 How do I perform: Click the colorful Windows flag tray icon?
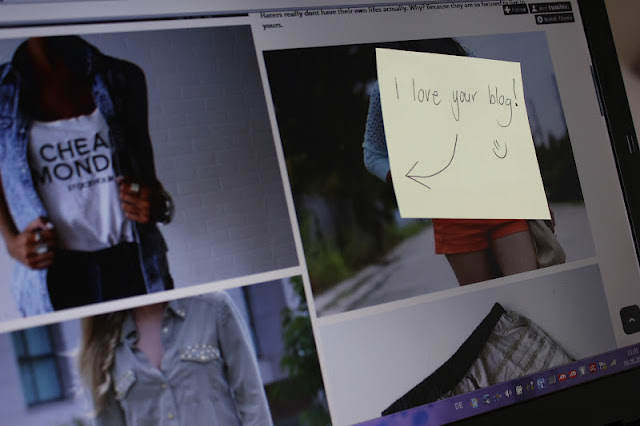click(x=474, y=403)
